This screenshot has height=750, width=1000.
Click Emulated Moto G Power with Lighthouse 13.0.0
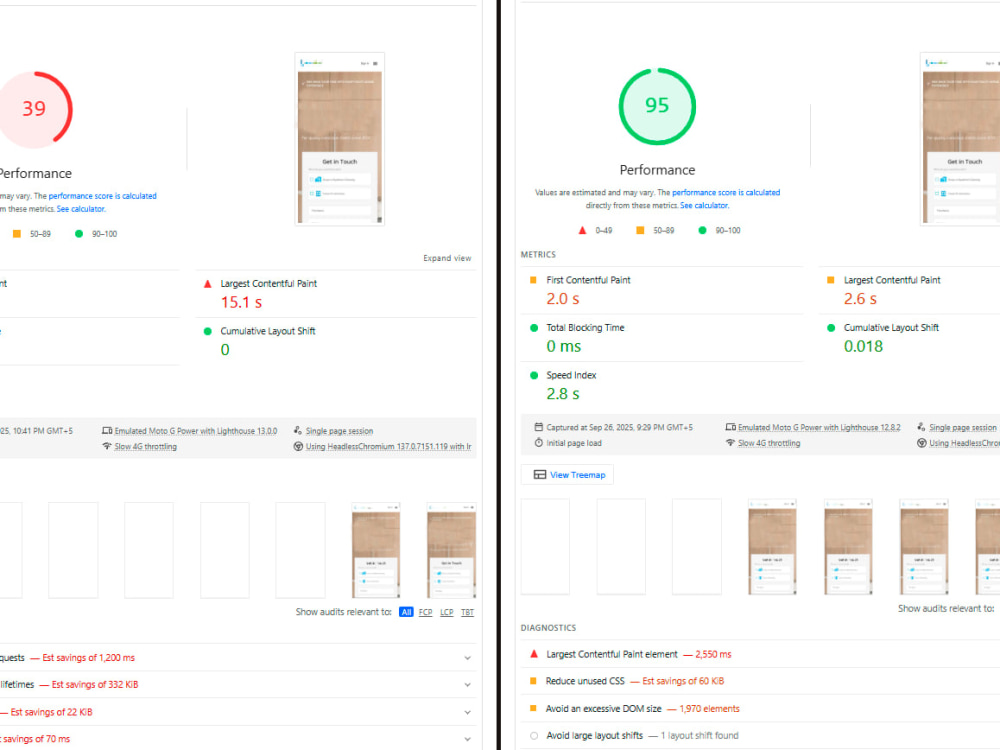coord(196,431)
